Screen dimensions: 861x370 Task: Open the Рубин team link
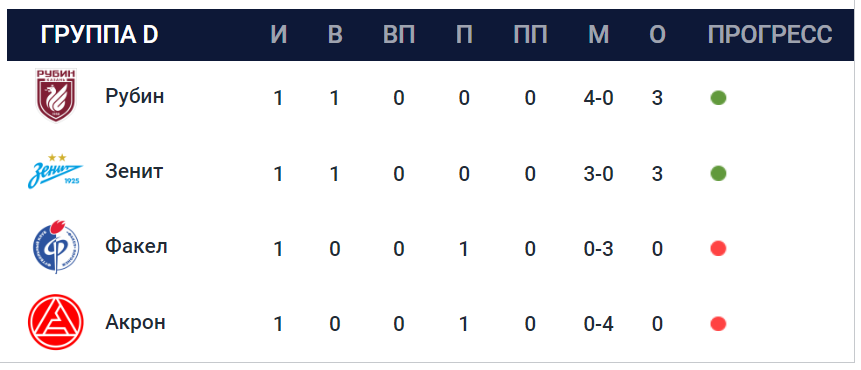(135, 97)
